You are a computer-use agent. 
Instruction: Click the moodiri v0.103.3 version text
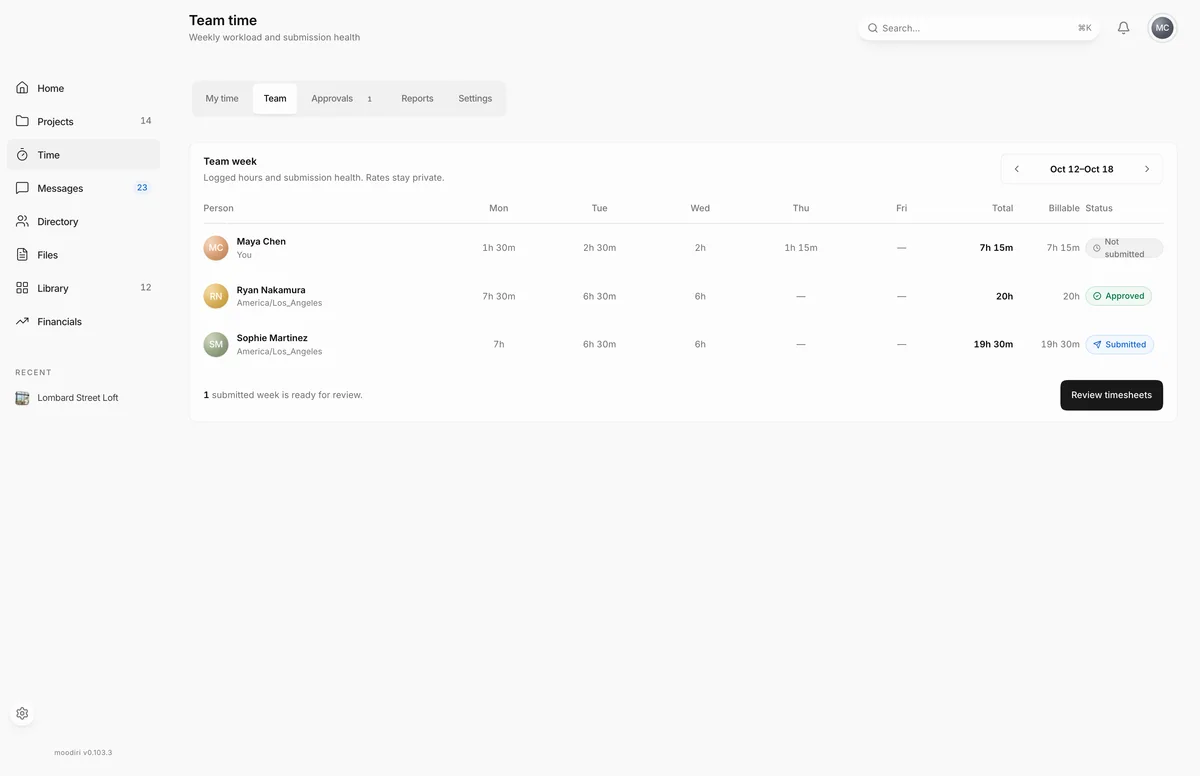pyautogui.click(x=83, y=753)
